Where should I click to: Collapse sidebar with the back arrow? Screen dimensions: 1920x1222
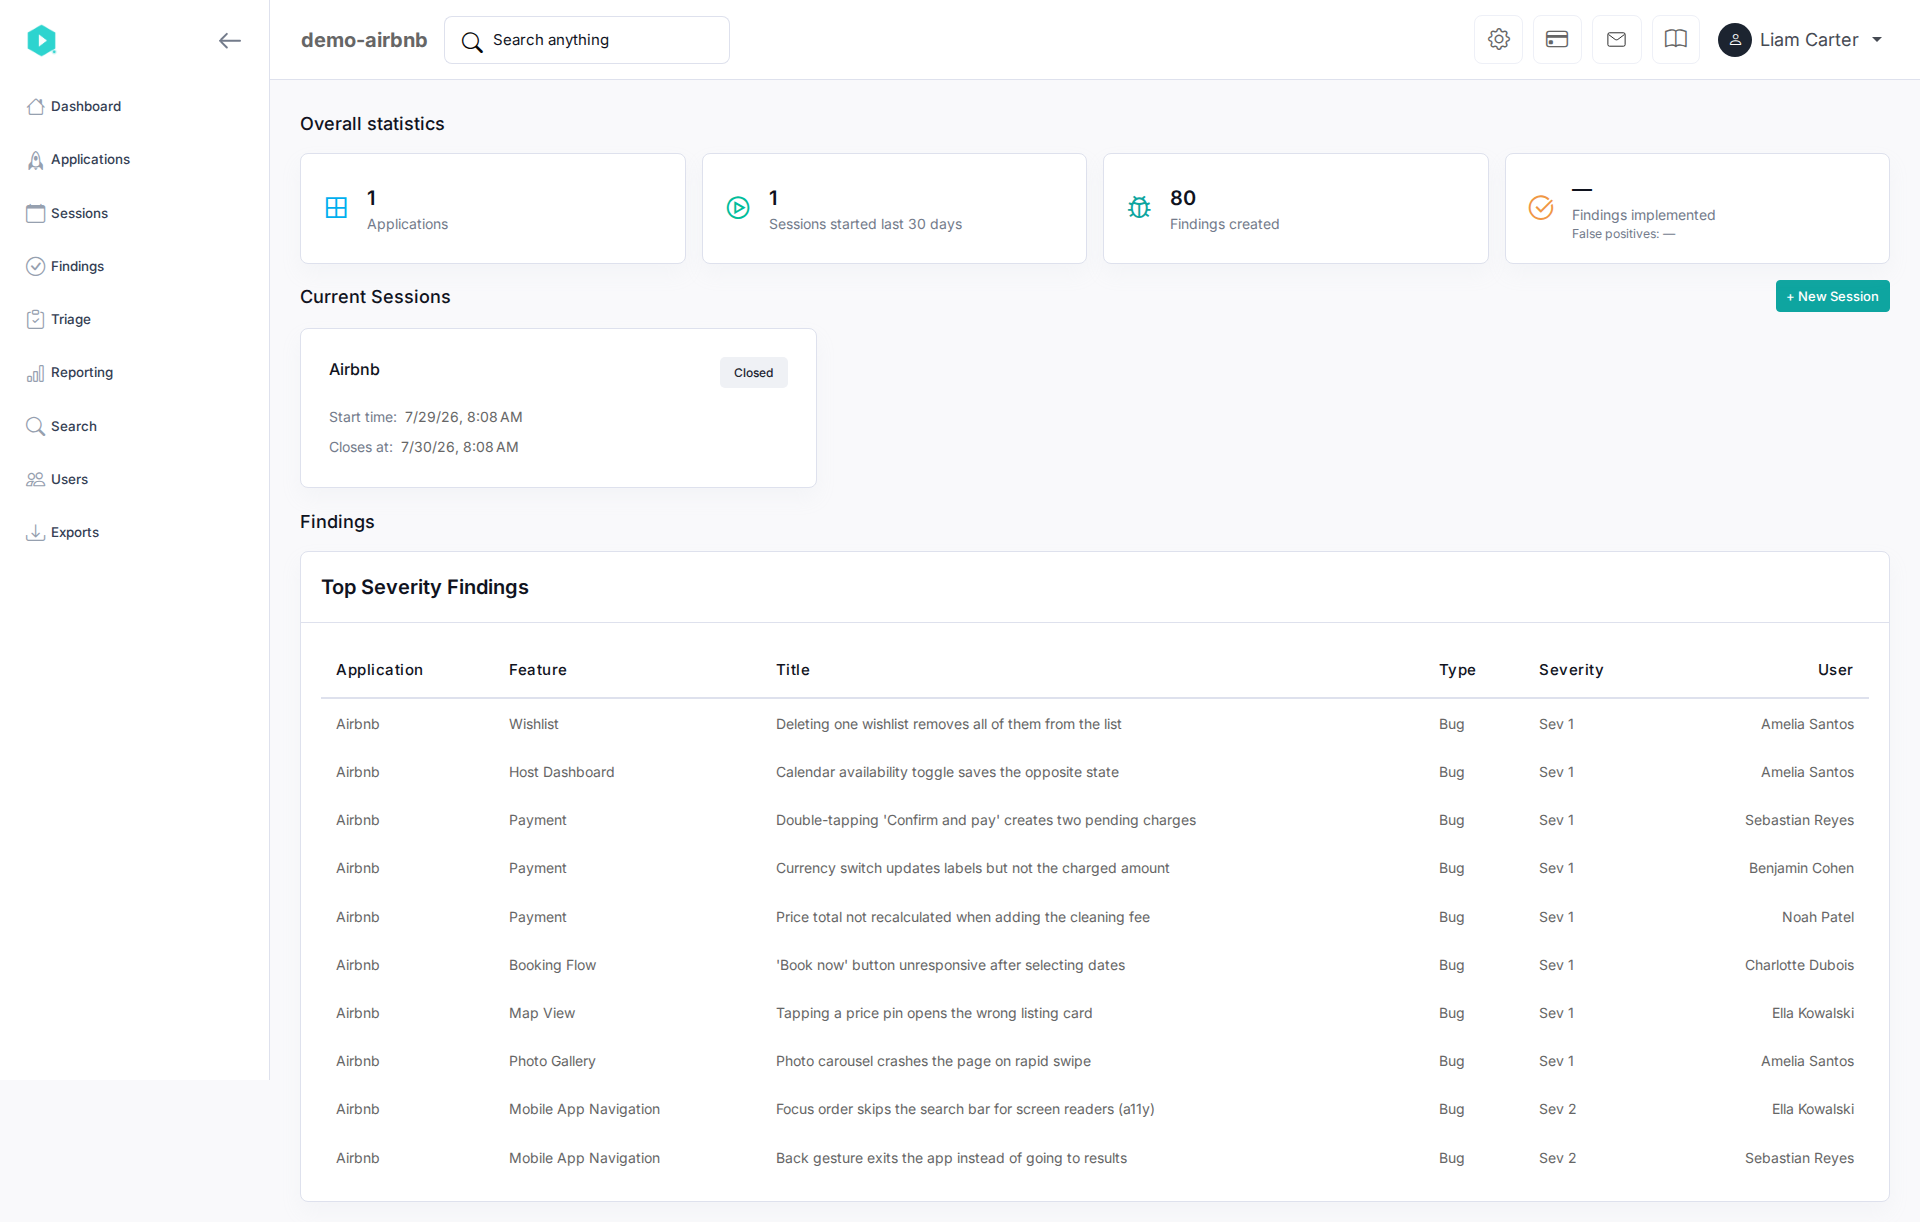coord(230,40)
